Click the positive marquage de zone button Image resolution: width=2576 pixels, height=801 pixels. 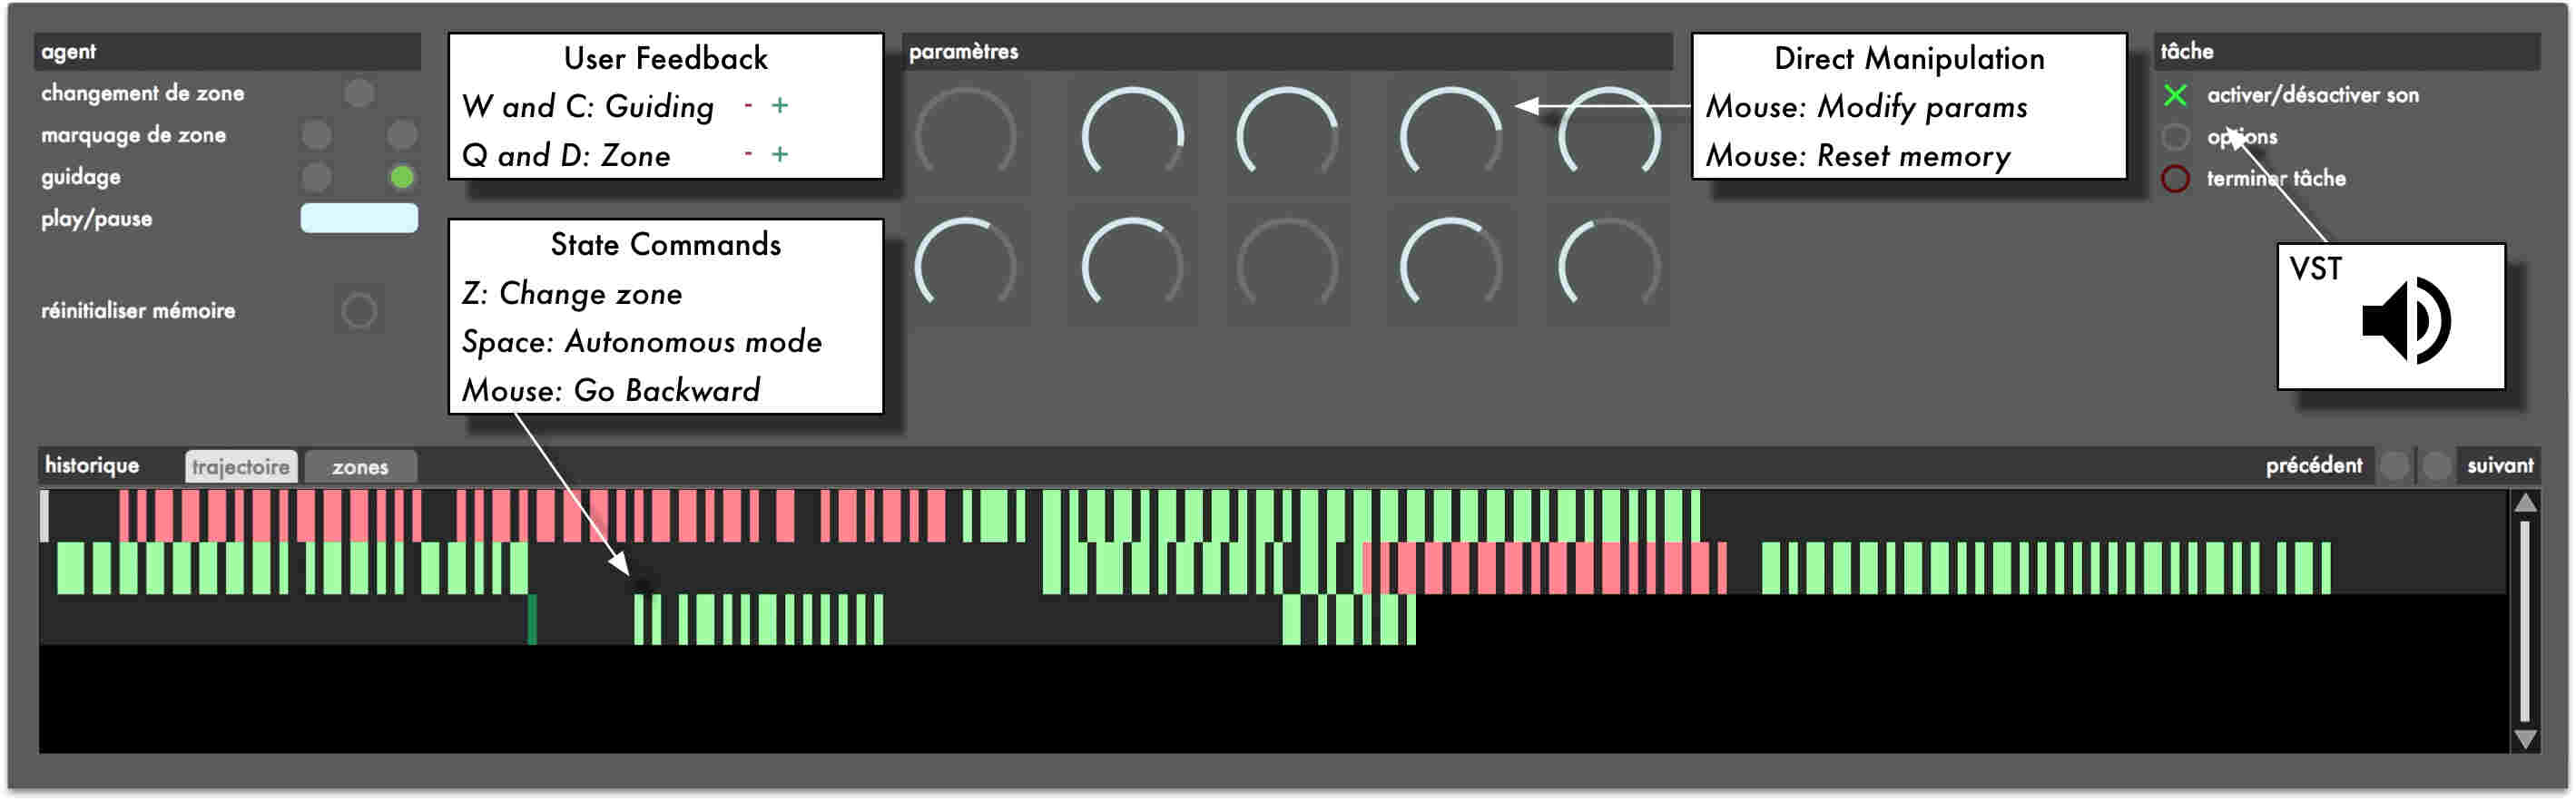click(x=402, y=134)
